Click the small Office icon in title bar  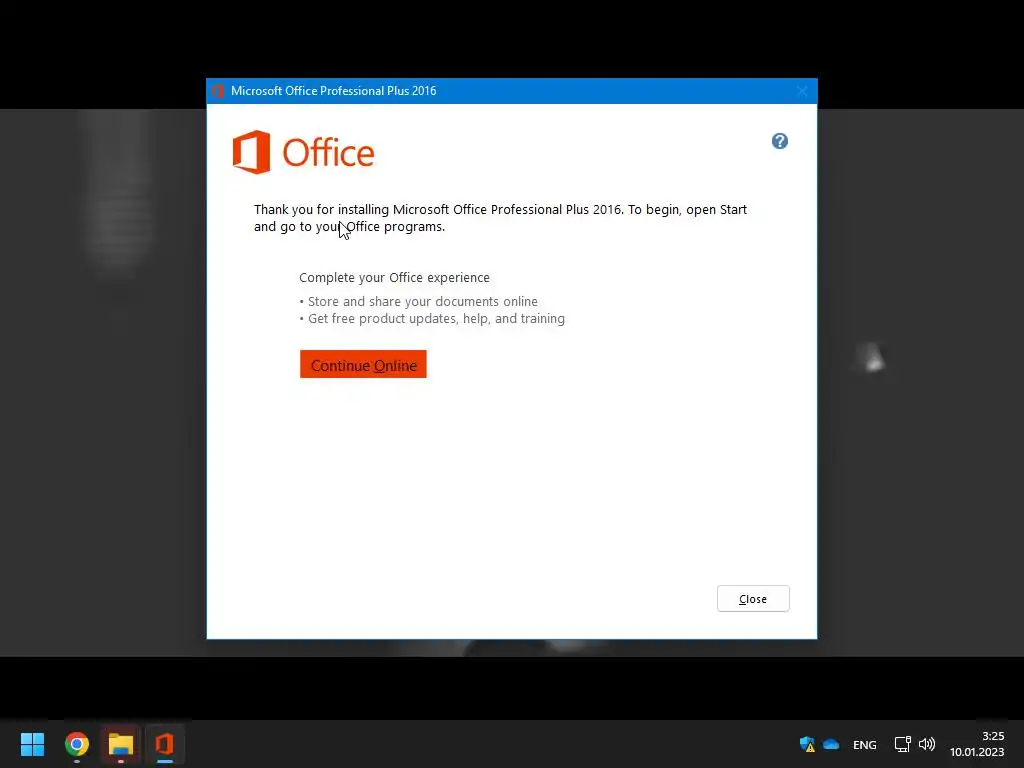click(x=218, y=91)
